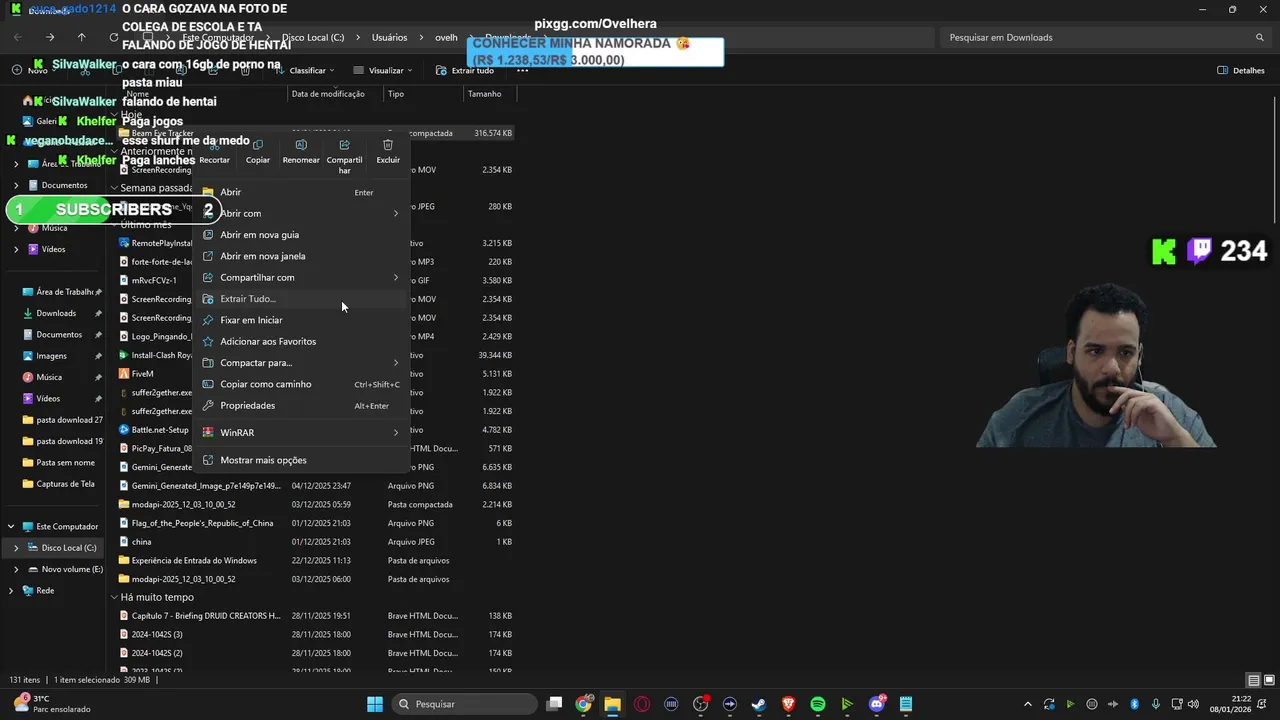The width and height of the screenshot is (1280, 720).
Task: Expand the Compartilhar com submenu
Action: (396, 277)
